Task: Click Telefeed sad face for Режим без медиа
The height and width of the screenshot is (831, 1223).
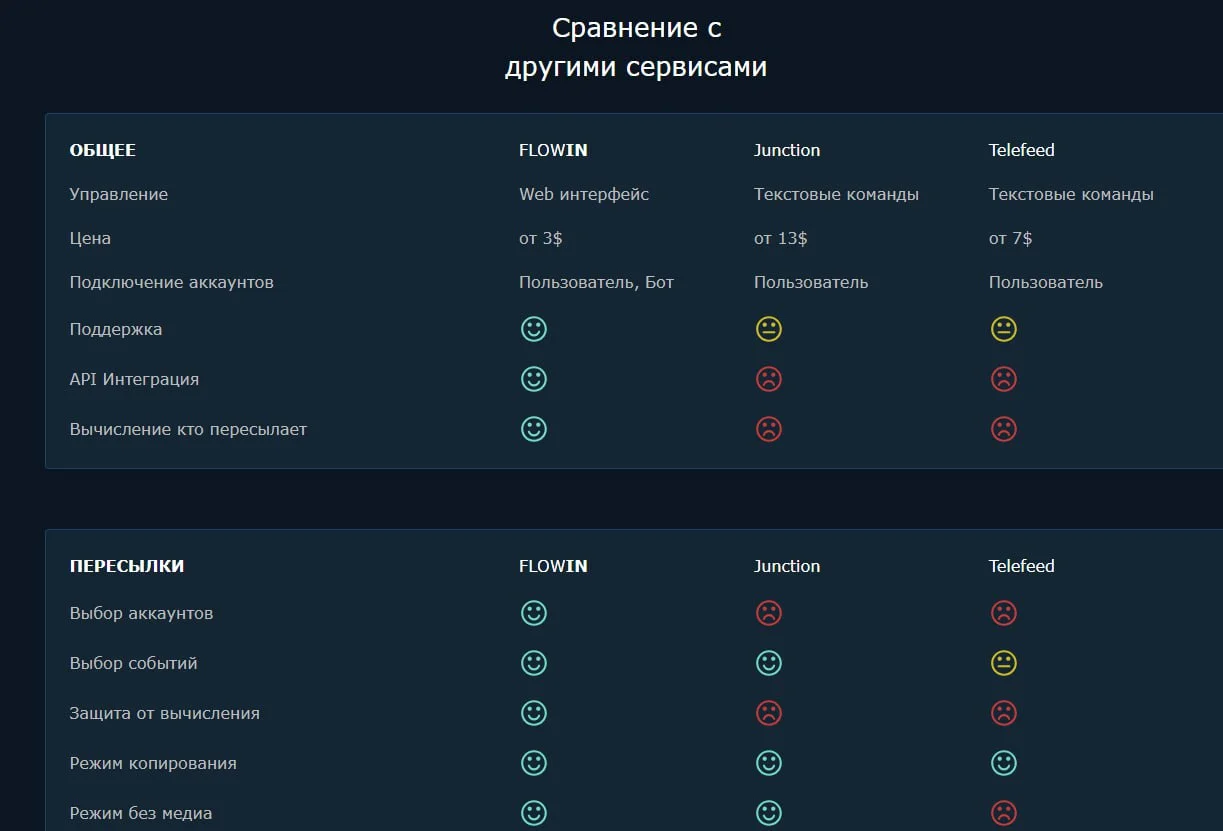Action: click(1003, 812)
